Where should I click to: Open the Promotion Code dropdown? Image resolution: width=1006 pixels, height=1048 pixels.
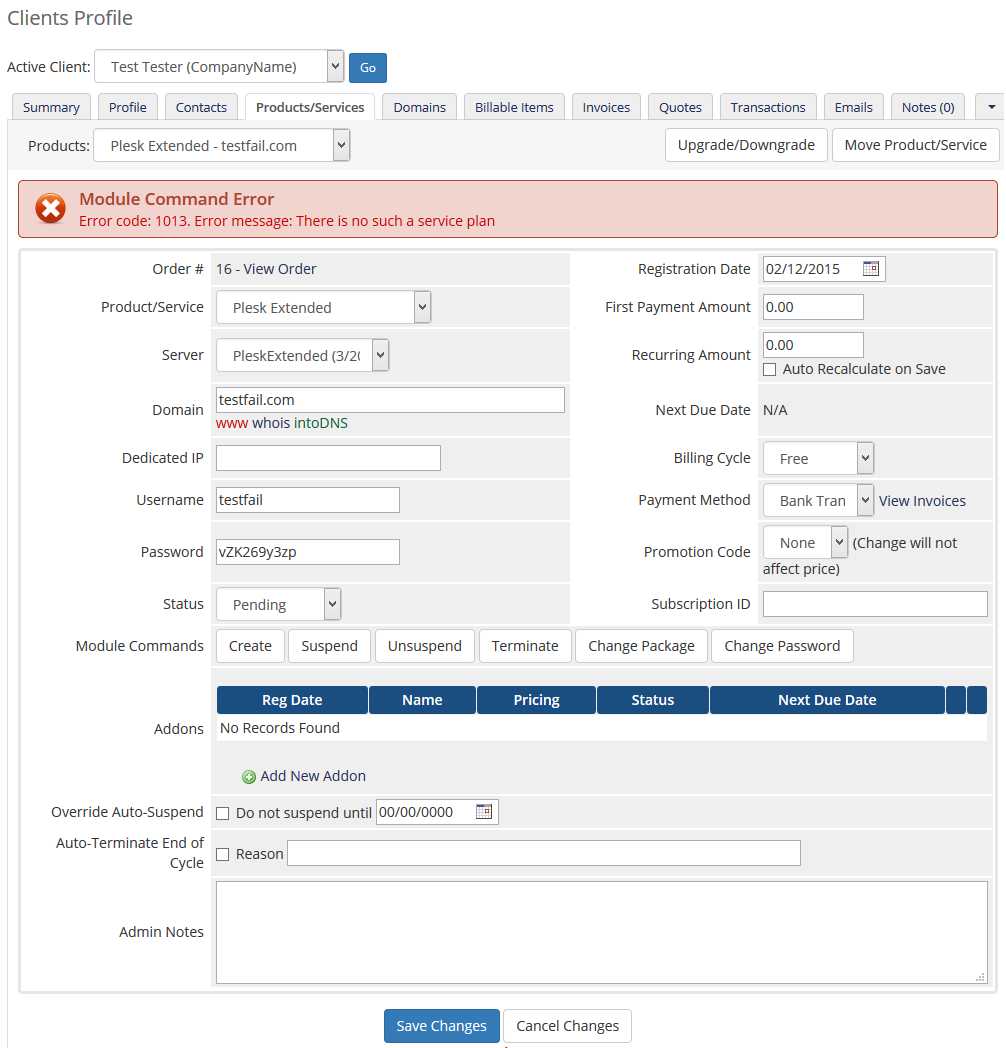(x=805, y=543)
